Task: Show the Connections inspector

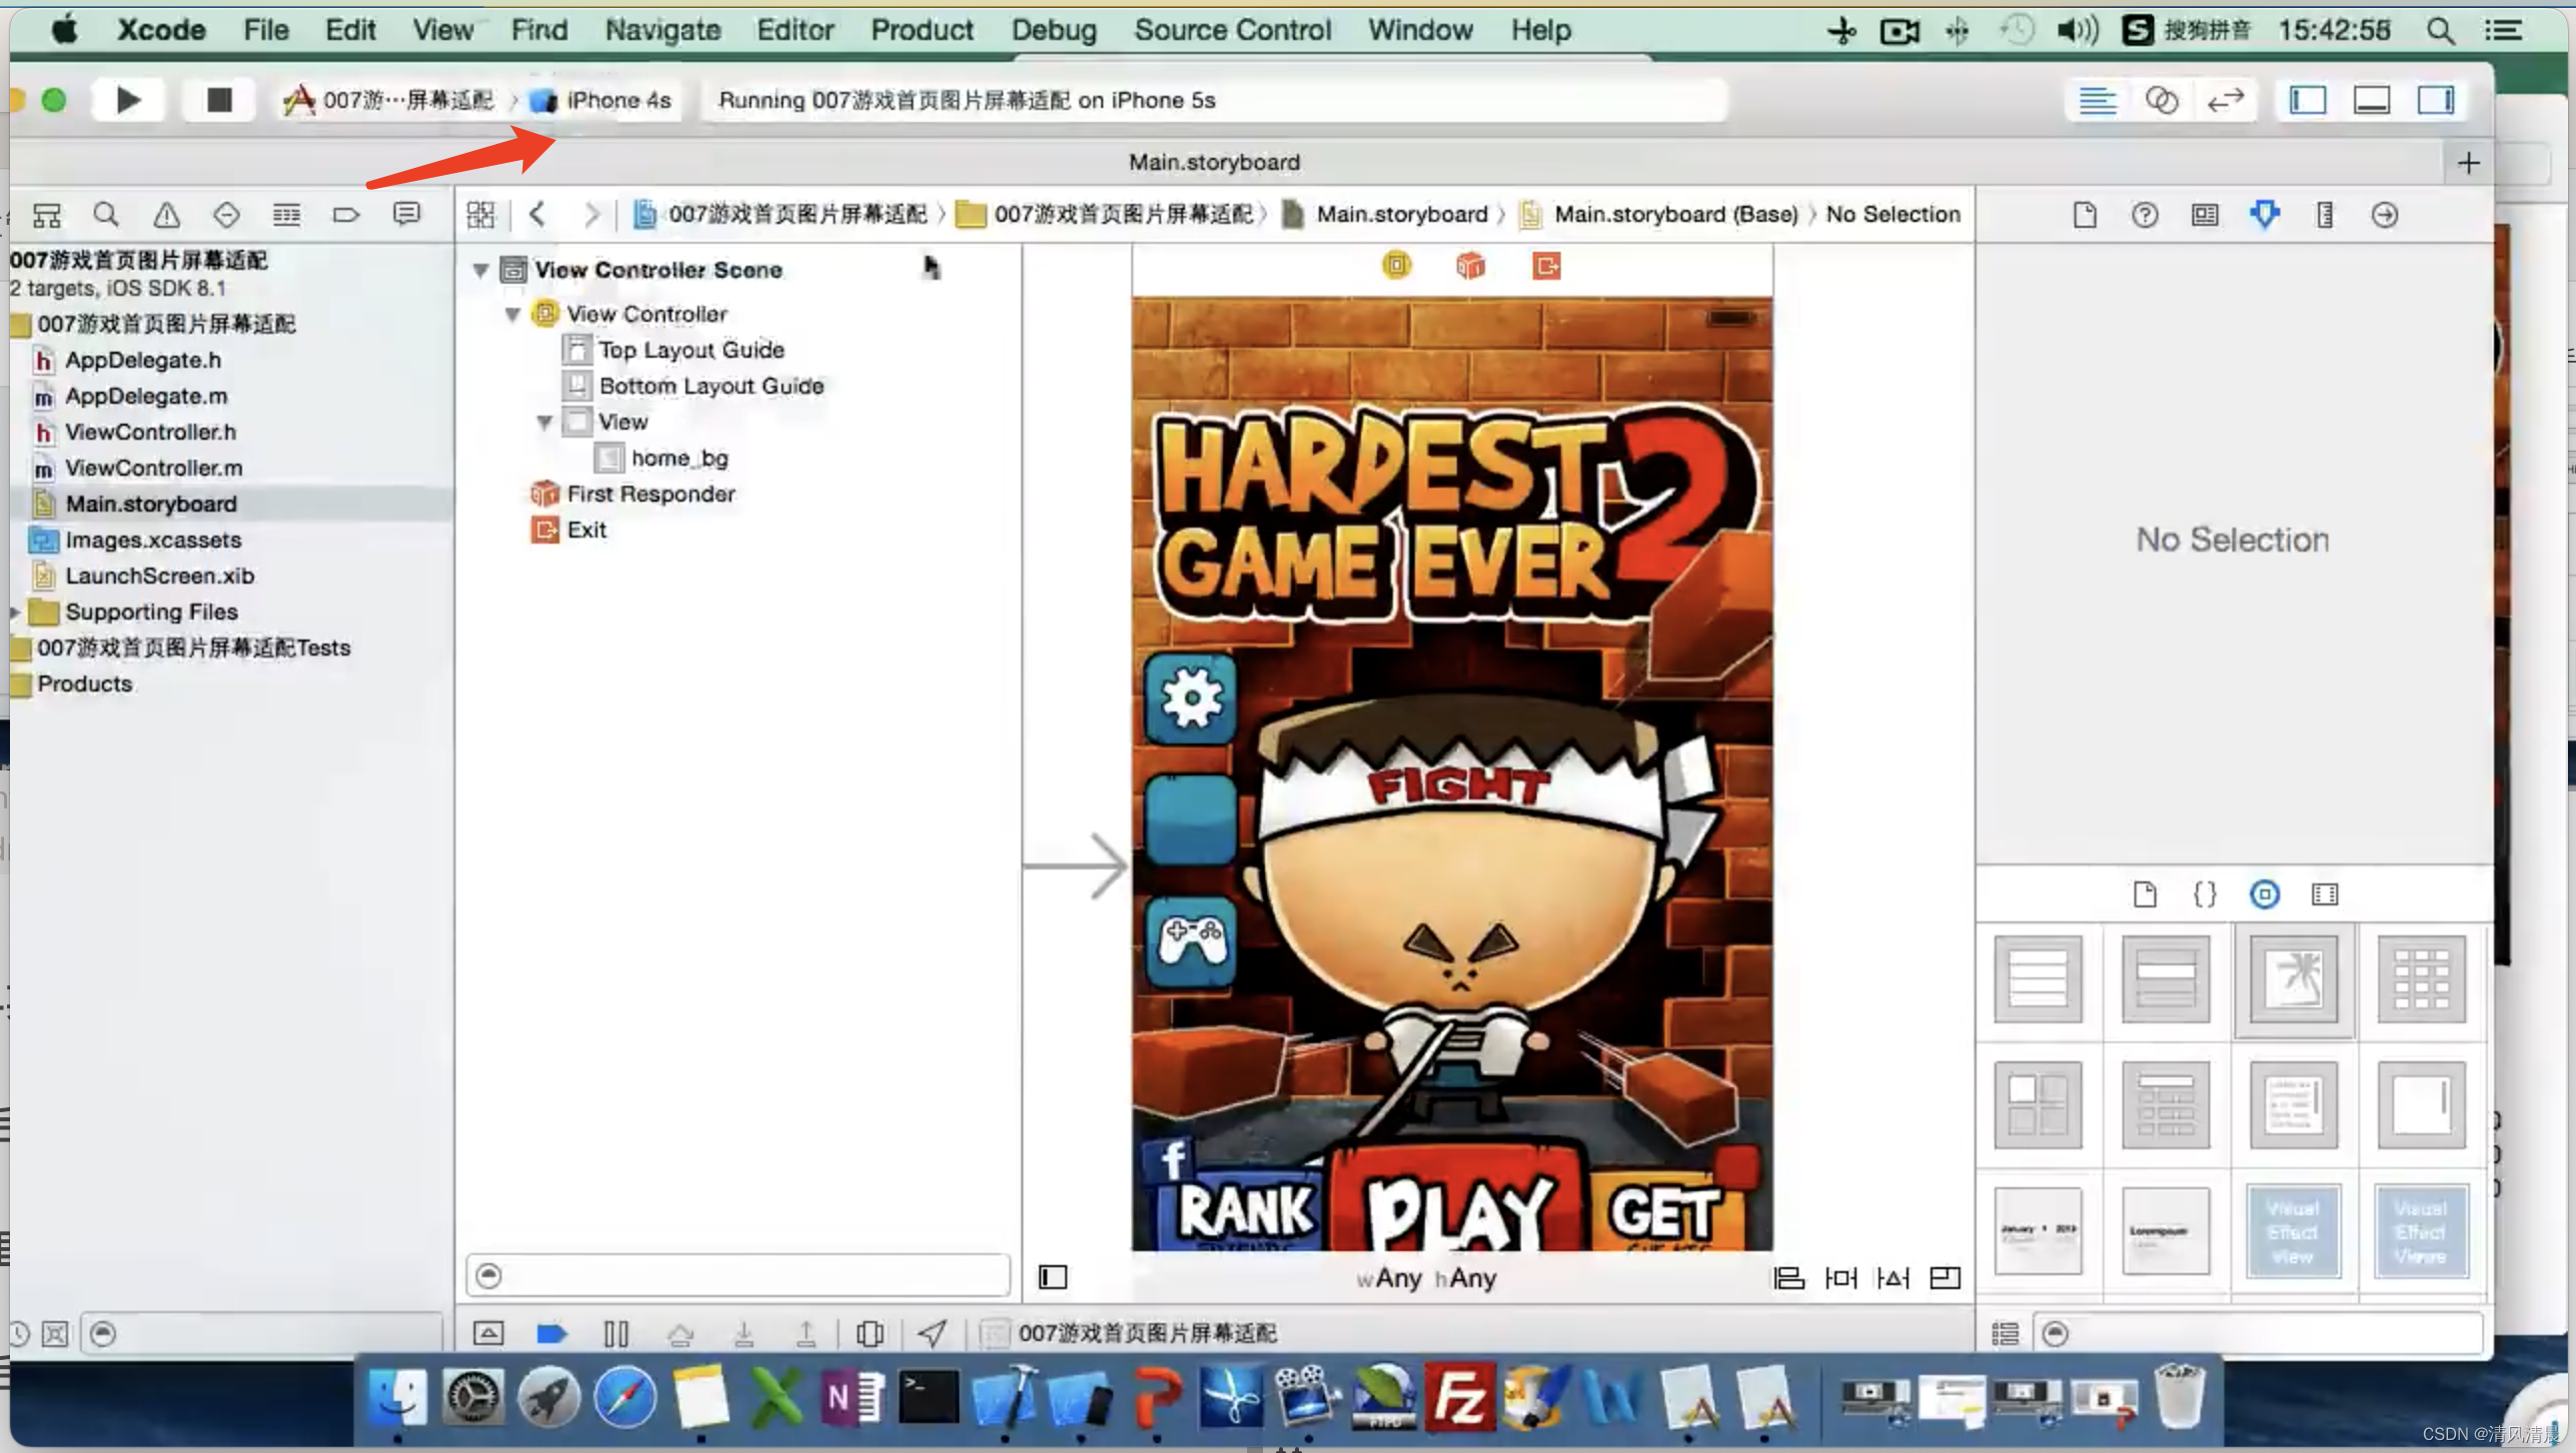Action: [2385, 214]
